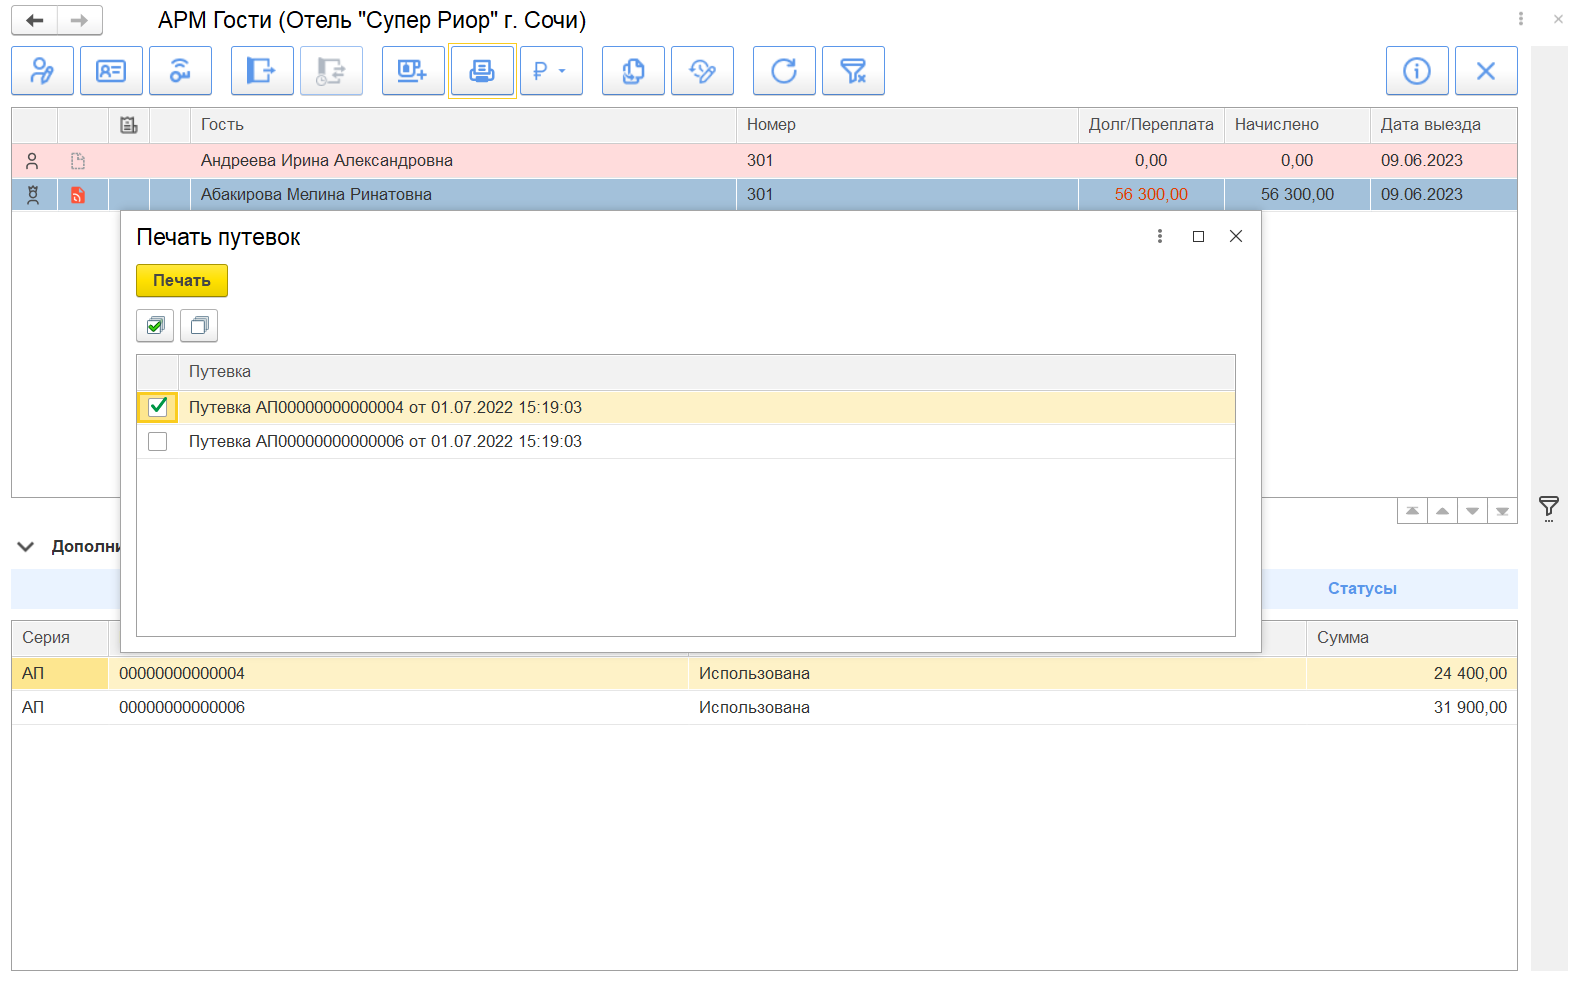Click the person icon for Андреева row

pyautogui.click(x=33, y=161)
